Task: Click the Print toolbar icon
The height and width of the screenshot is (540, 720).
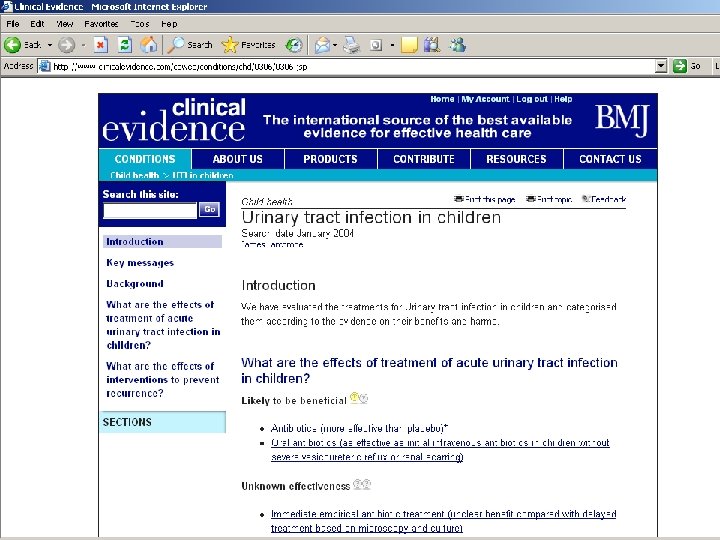Action: 352,45
